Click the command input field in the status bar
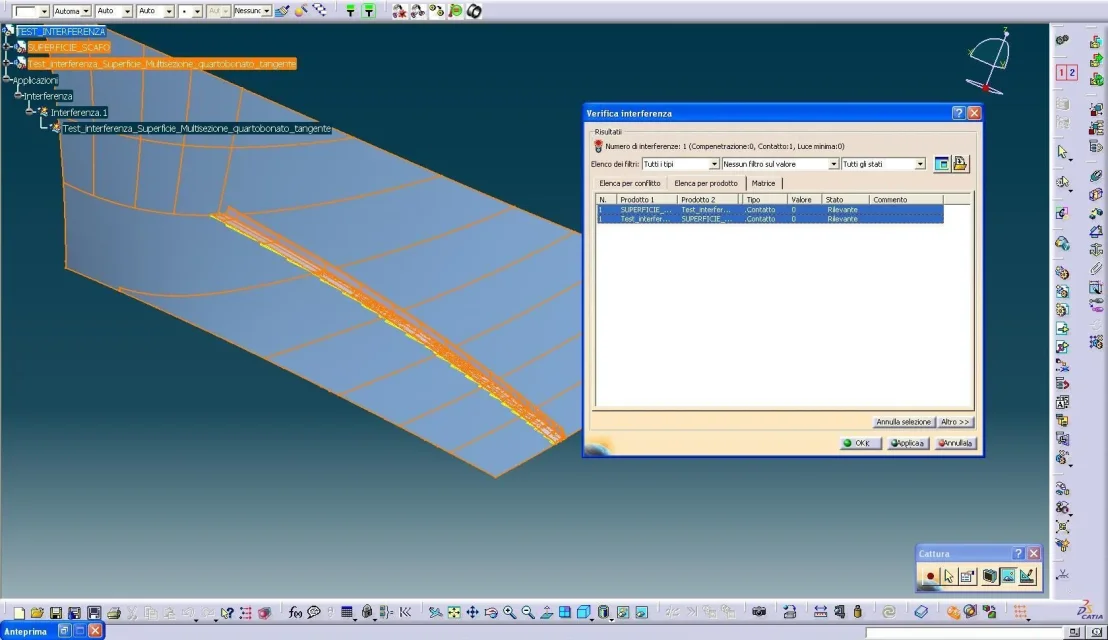 tap(965, 632)
